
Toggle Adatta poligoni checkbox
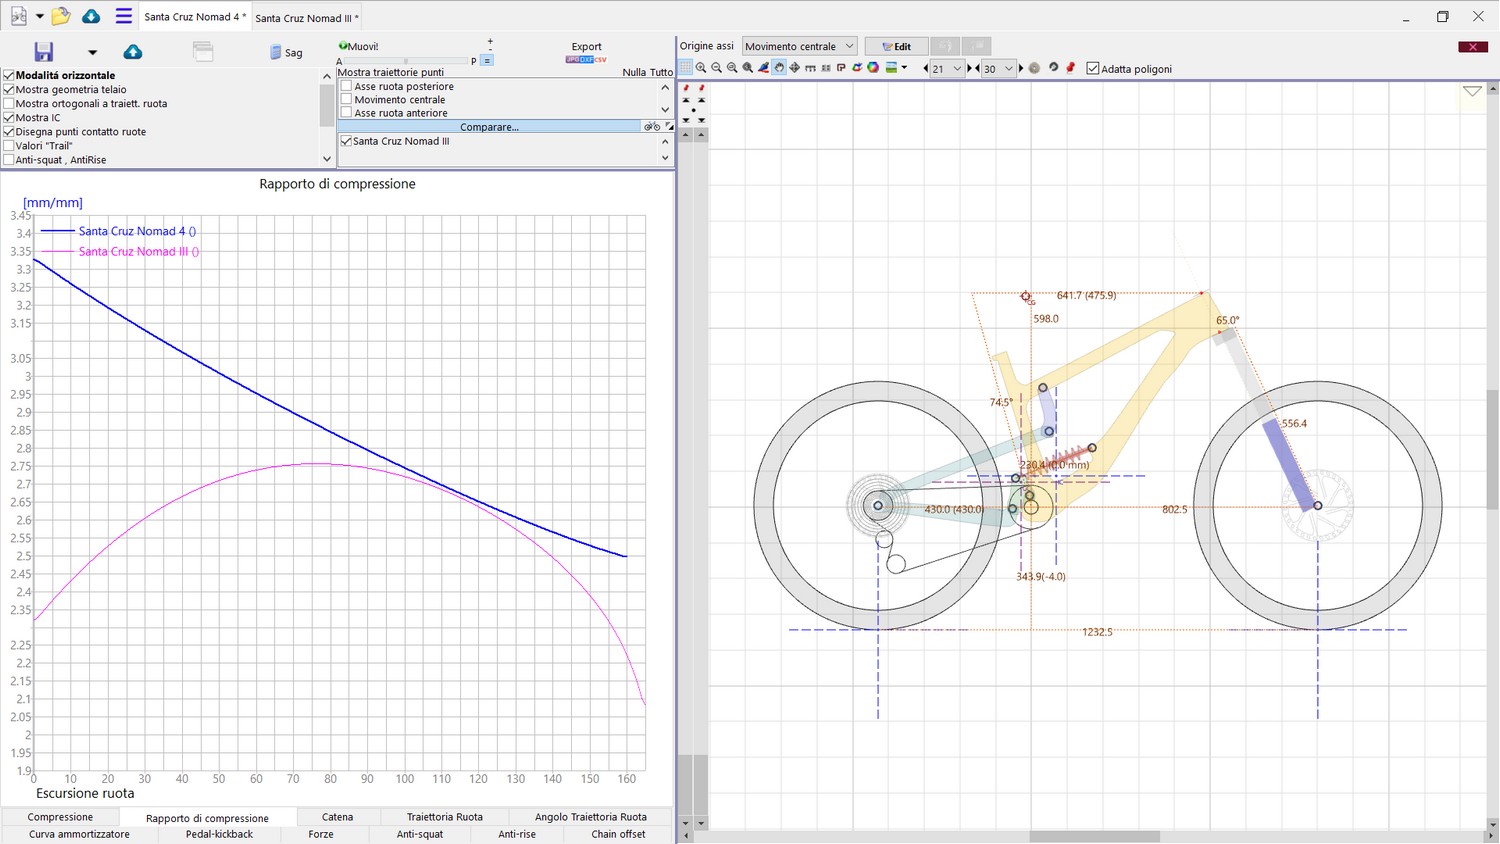point(1093,68)
